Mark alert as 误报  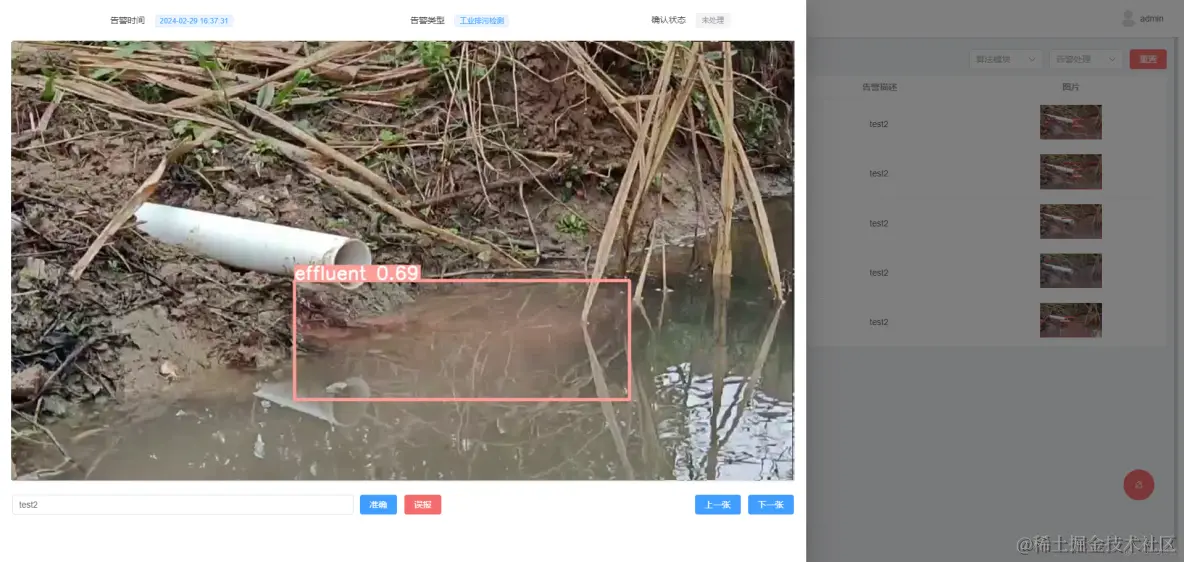point(423,505)
